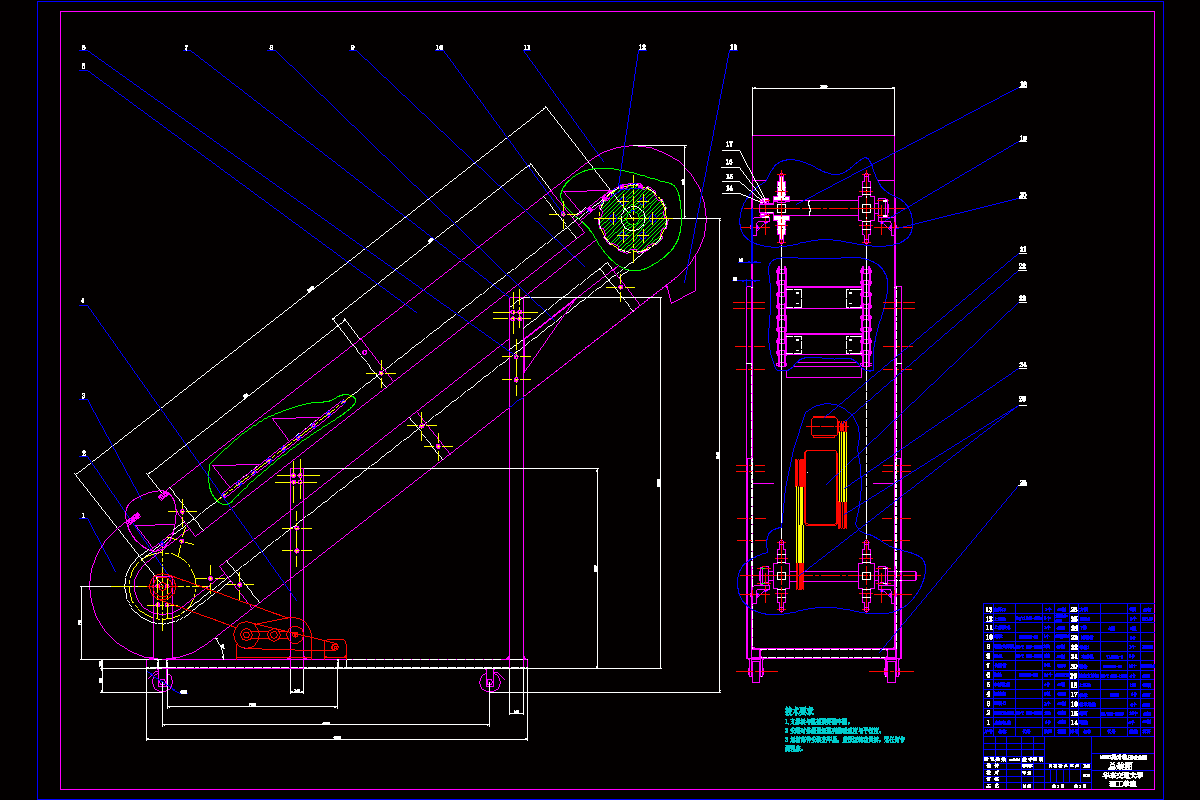The width and height of the screenshot is (1200, 800).
Task: Click the right caster wheel of front view
Action: pos(488,681)
